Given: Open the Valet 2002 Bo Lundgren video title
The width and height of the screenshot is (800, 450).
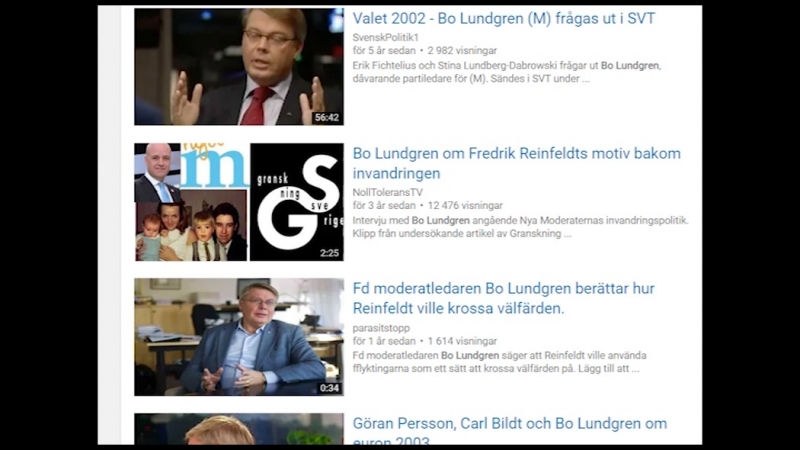Looking at the screenshot, I should pos(504,19).
